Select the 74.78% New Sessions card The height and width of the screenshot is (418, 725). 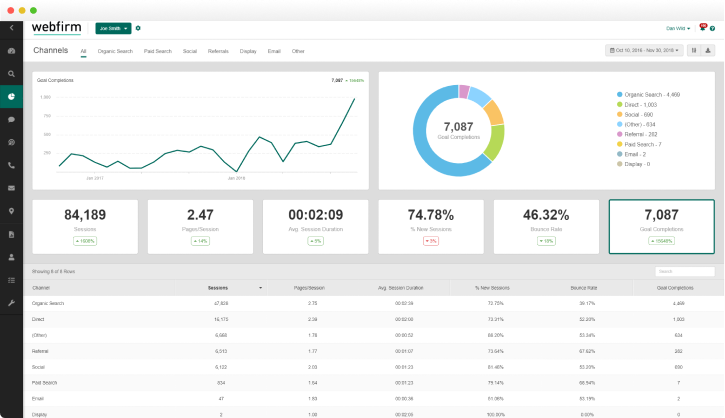pyautogui.click(x=431, y=227)
